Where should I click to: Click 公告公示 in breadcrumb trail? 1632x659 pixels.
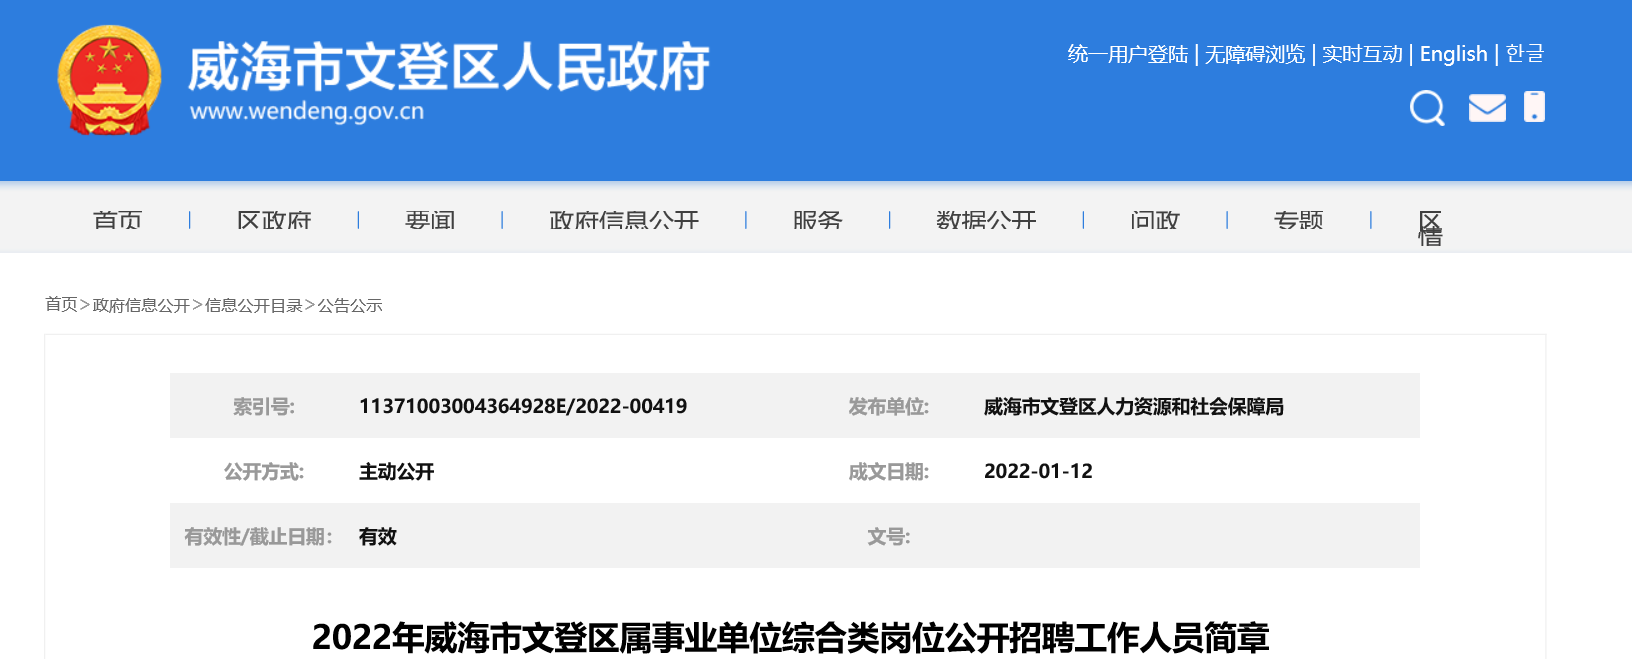tap(350, 305)
